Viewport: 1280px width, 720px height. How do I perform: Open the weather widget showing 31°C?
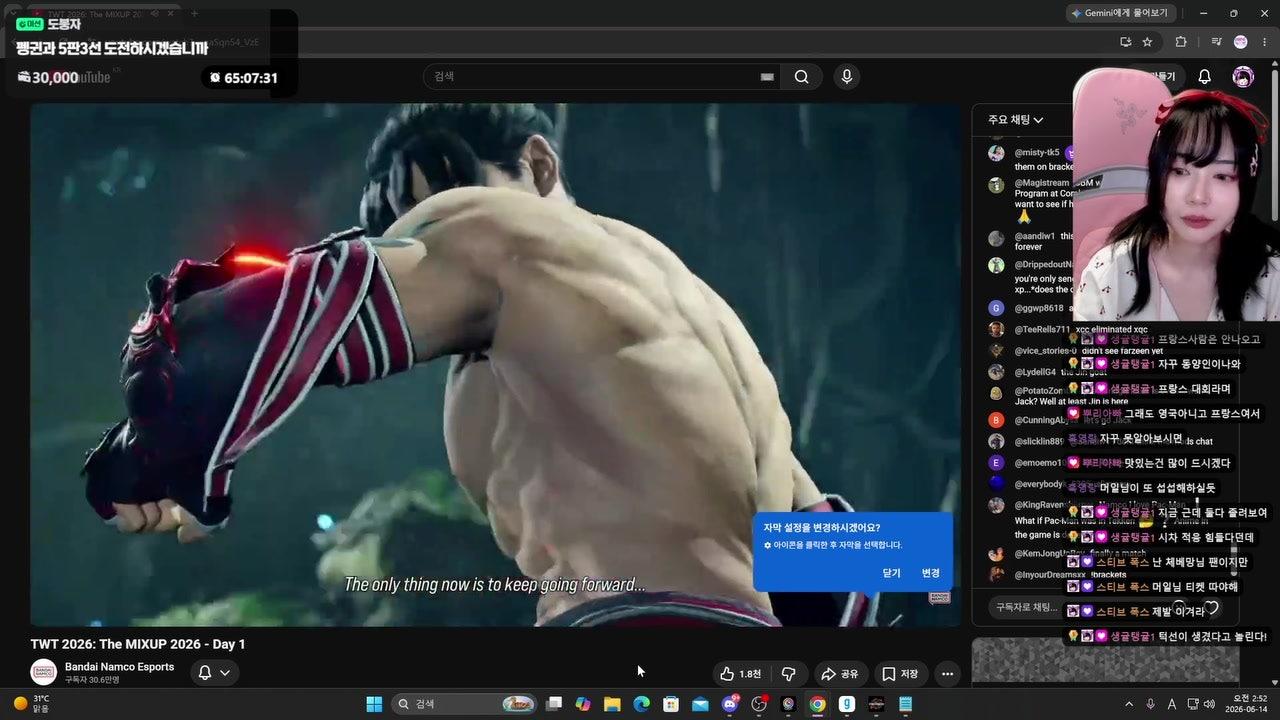31,704
